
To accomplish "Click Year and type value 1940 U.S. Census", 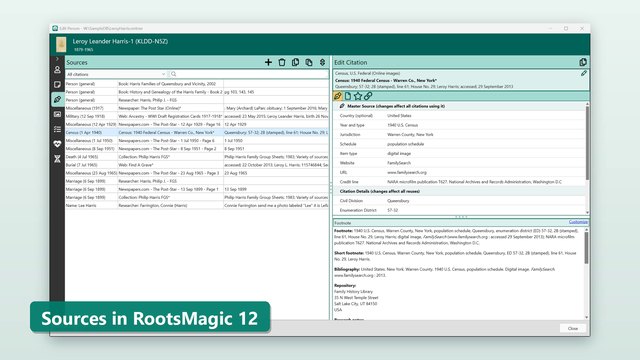I will pos(402,125).
